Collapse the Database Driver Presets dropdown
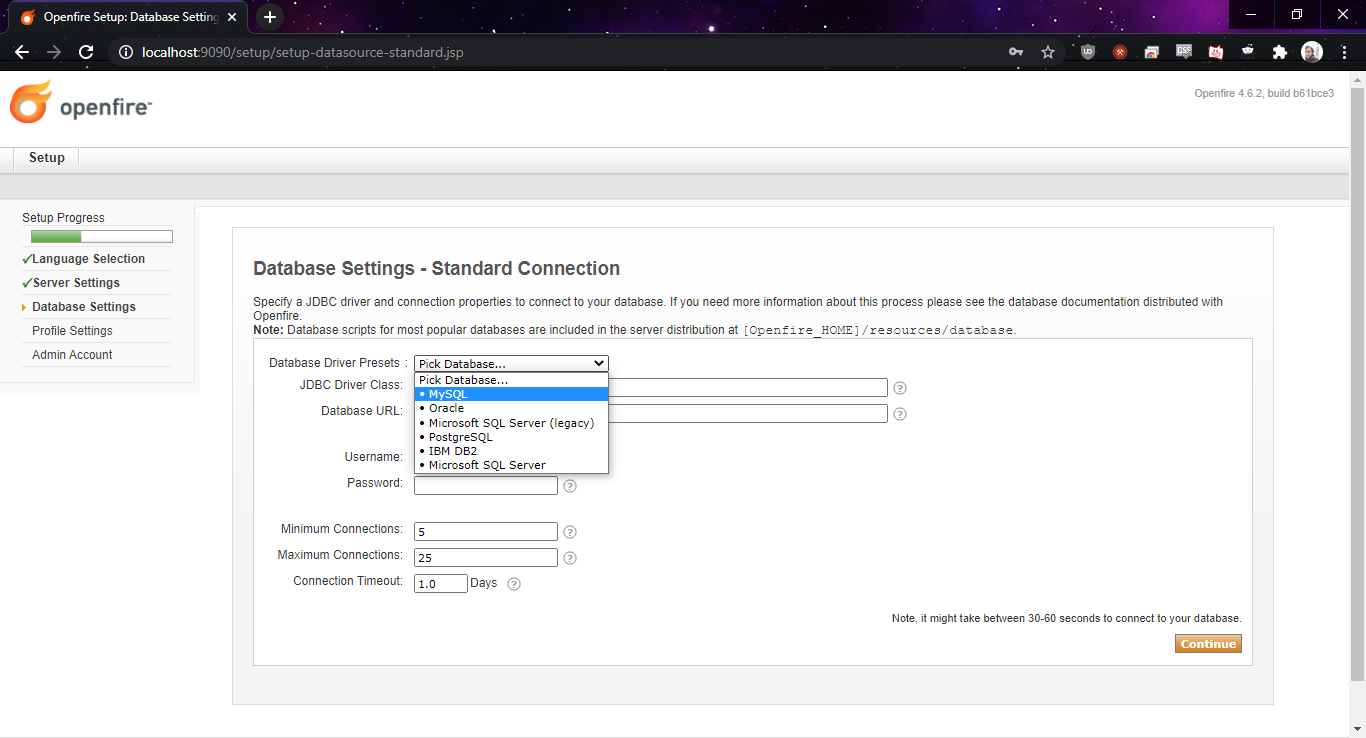Screen dimensions: 1366x738 point(511,364)
